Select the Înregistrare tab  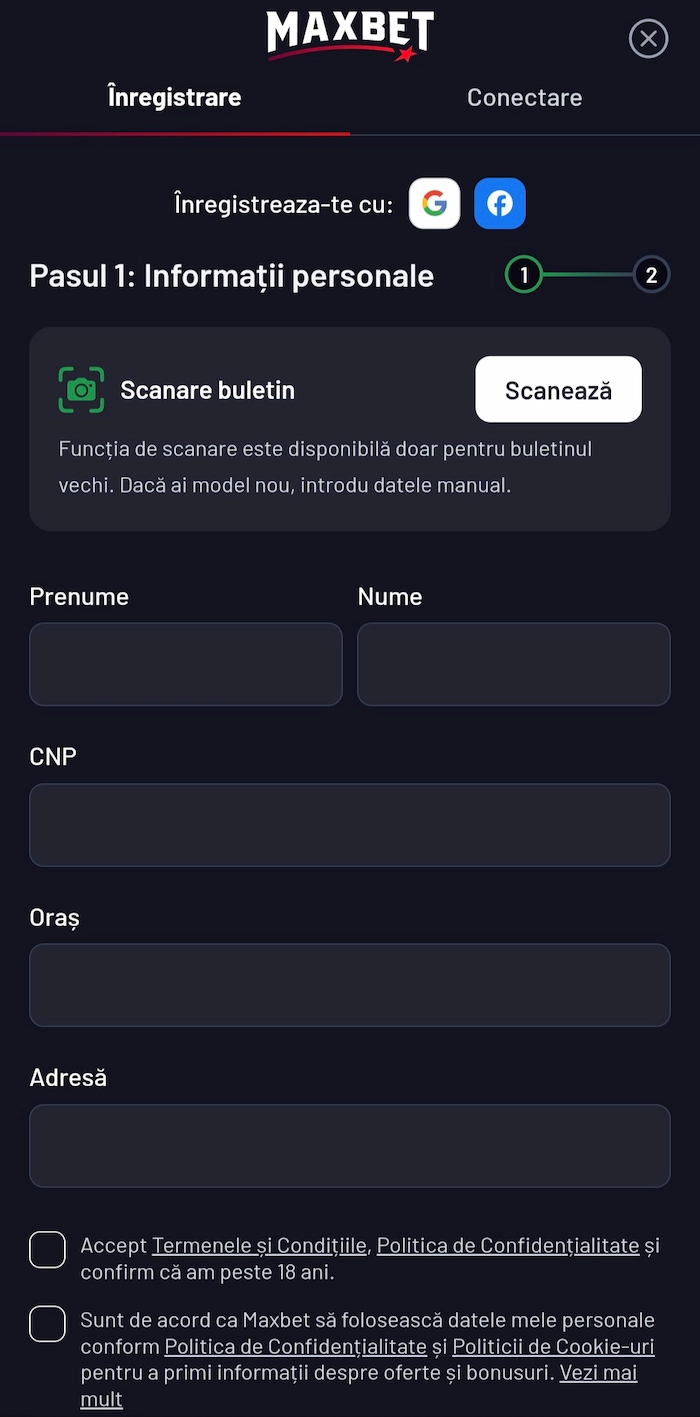(x=174, y=97)
